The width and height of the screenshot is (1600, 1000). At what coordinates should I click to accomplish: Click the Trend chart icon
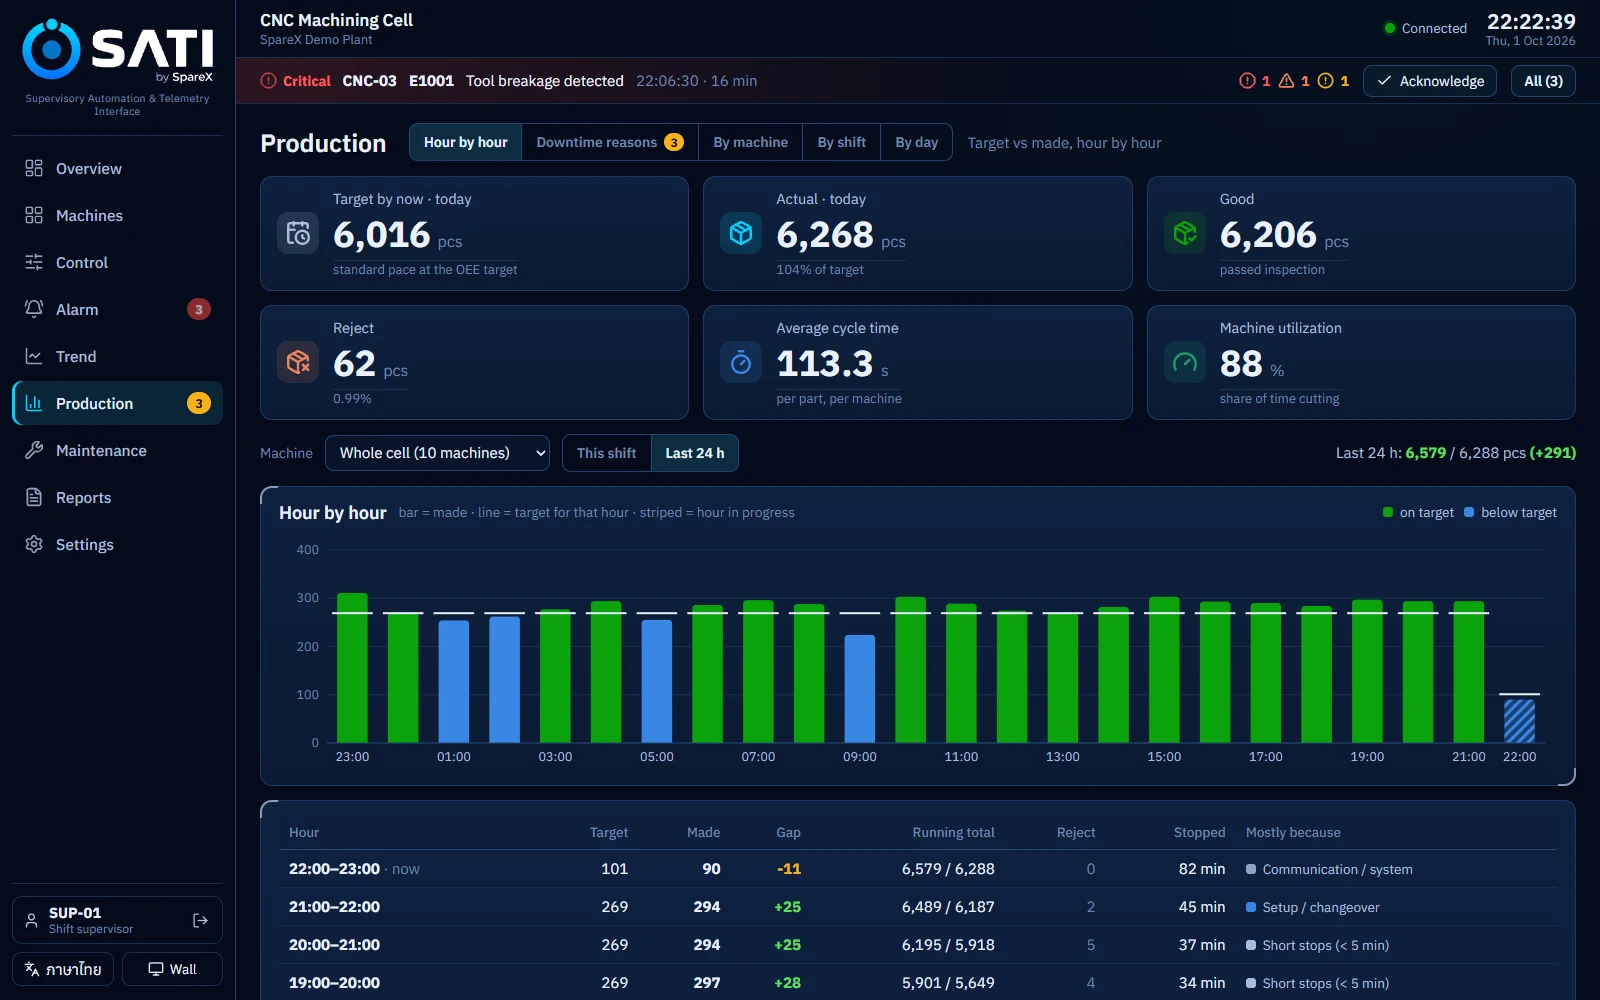click(34, 356)
